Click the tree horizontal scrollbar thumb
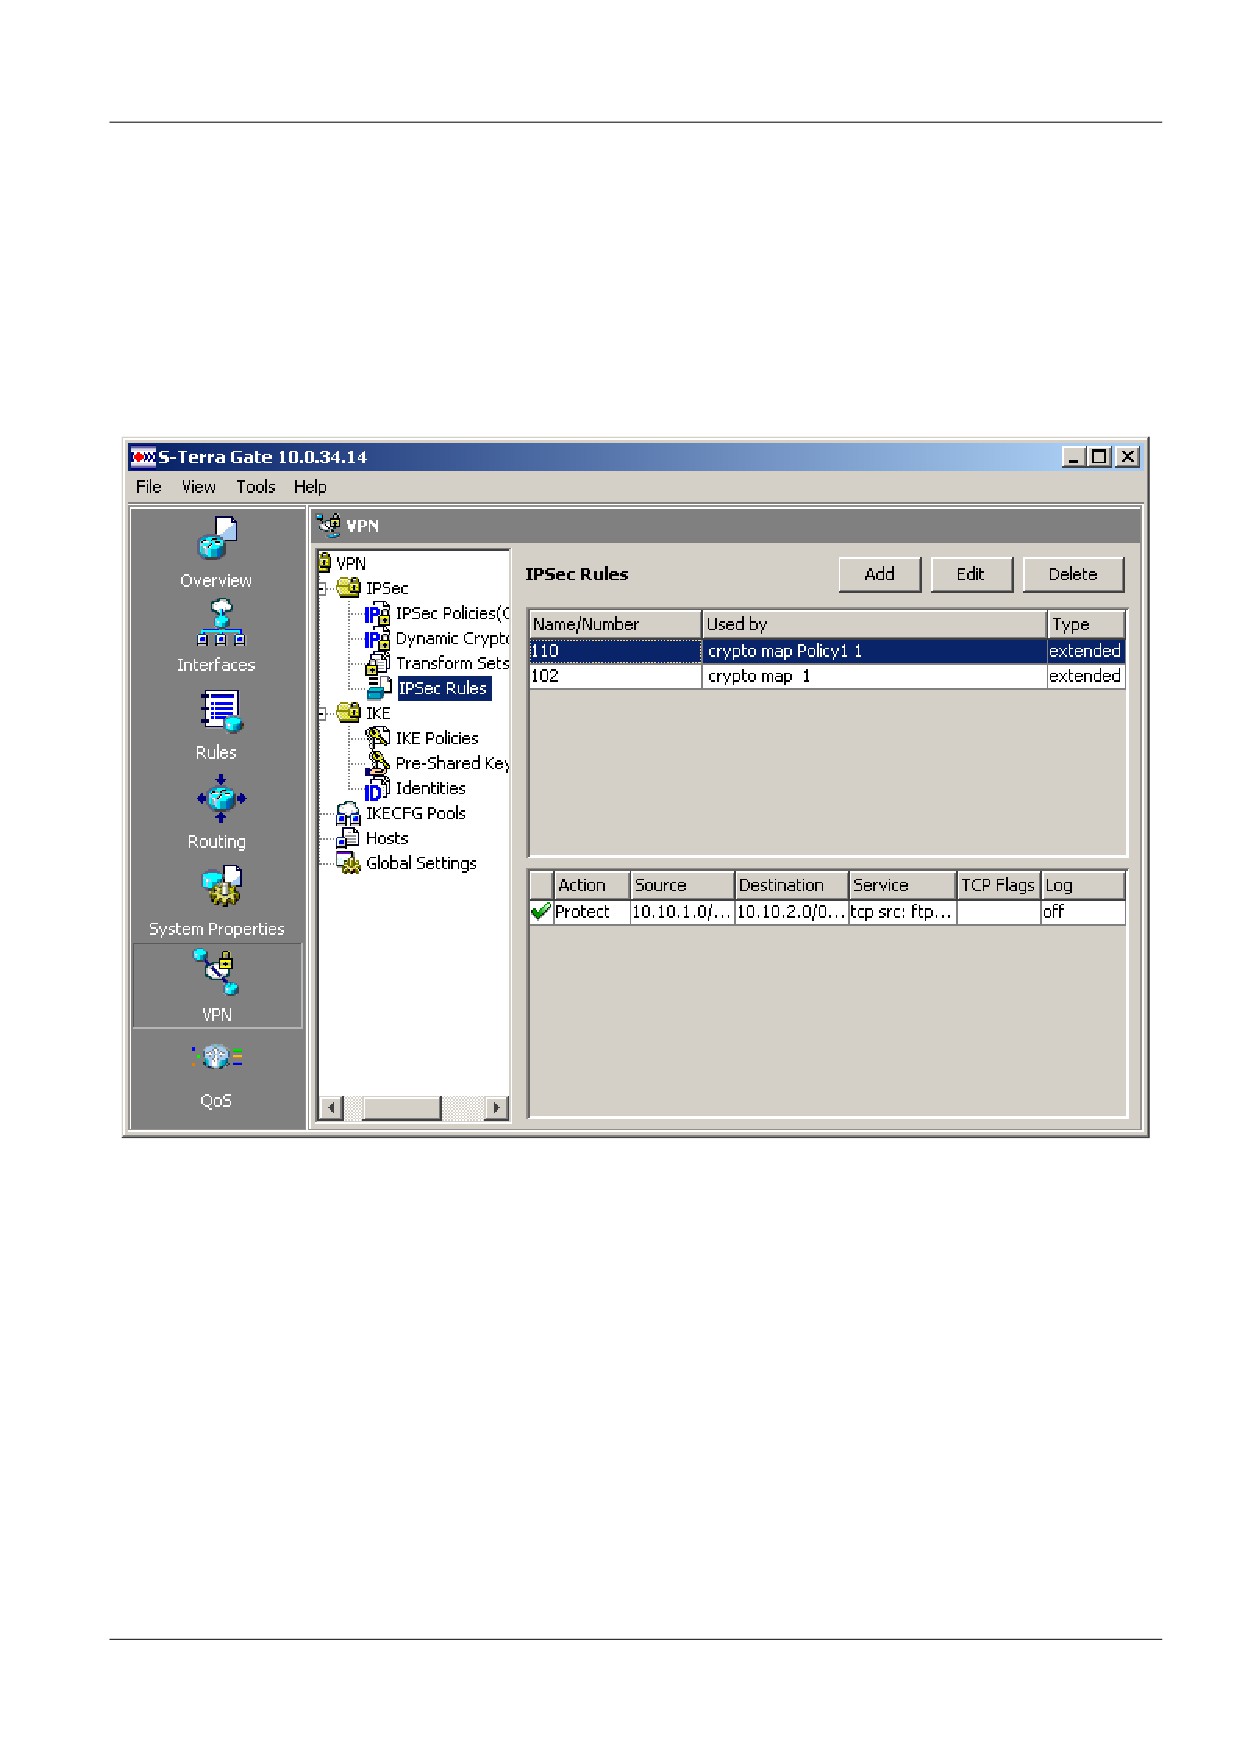Viewport: 1239px width, 1752px height. coord(402,1108)
